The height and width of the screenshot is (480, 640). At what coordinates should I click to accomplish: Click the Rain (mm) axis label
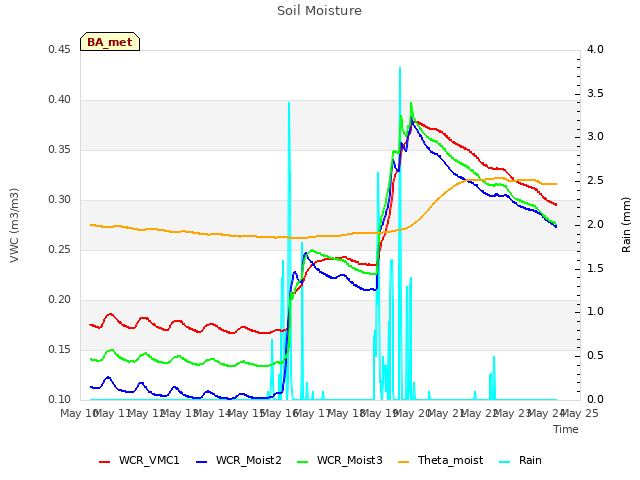coord(626,225)
